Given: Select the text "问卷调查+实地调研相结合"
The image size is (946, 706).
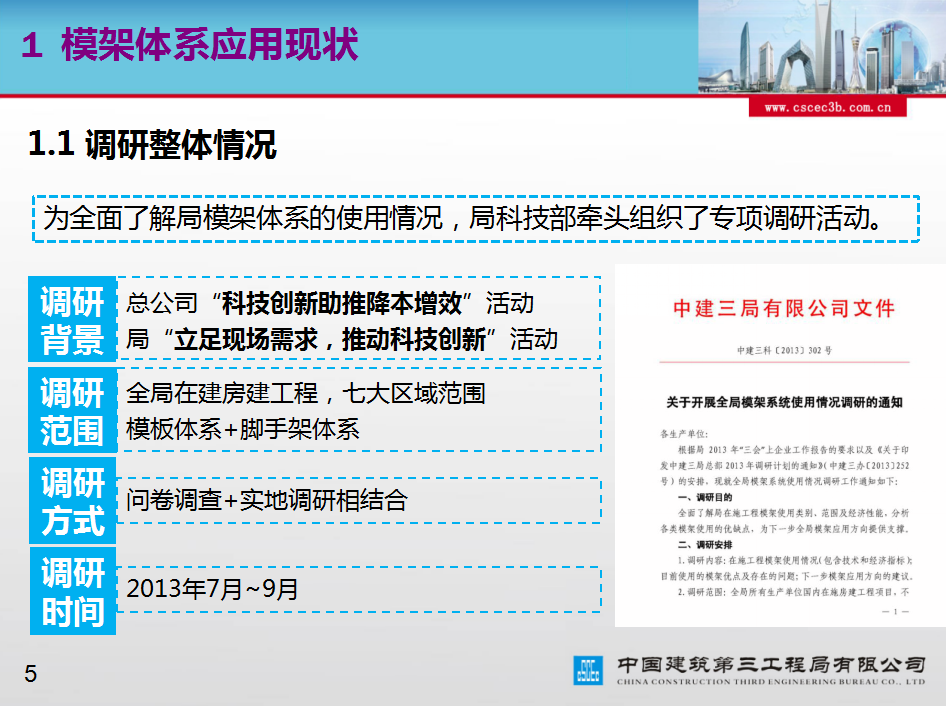Looking at the screenshot, I should point(267,500).
